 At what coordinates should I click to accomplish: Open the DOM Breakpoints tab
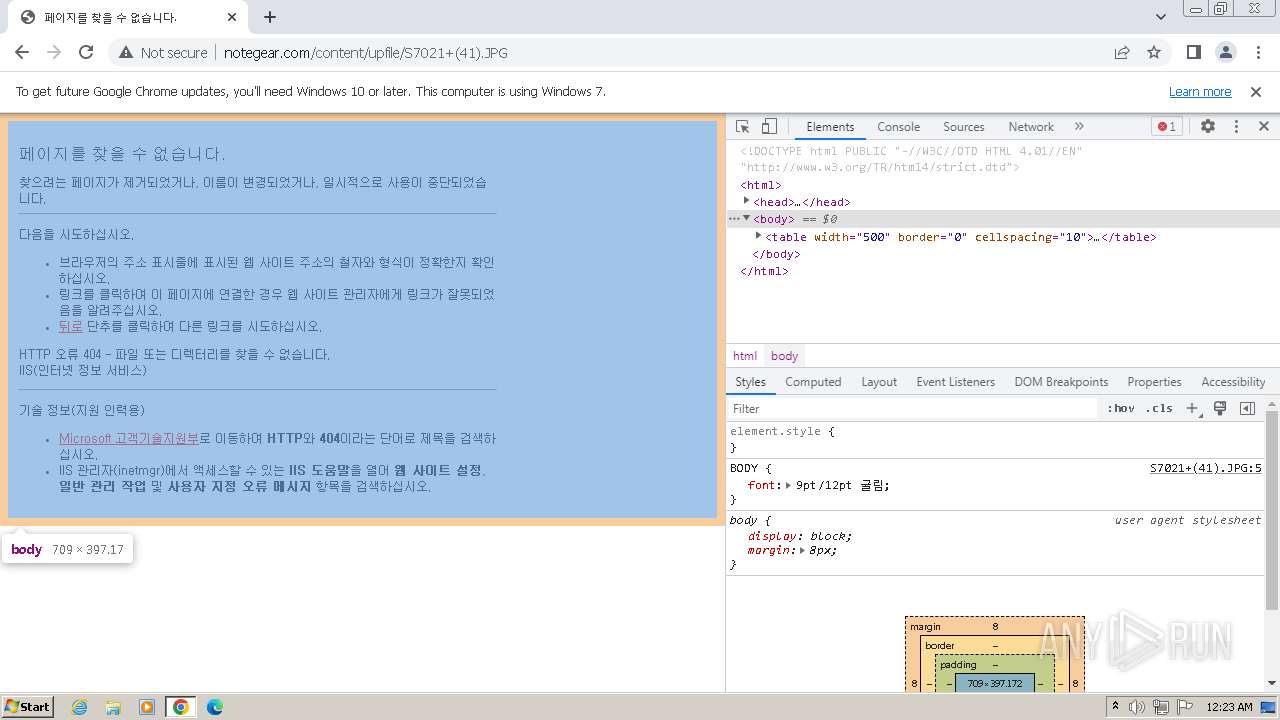click(1061, 382)
